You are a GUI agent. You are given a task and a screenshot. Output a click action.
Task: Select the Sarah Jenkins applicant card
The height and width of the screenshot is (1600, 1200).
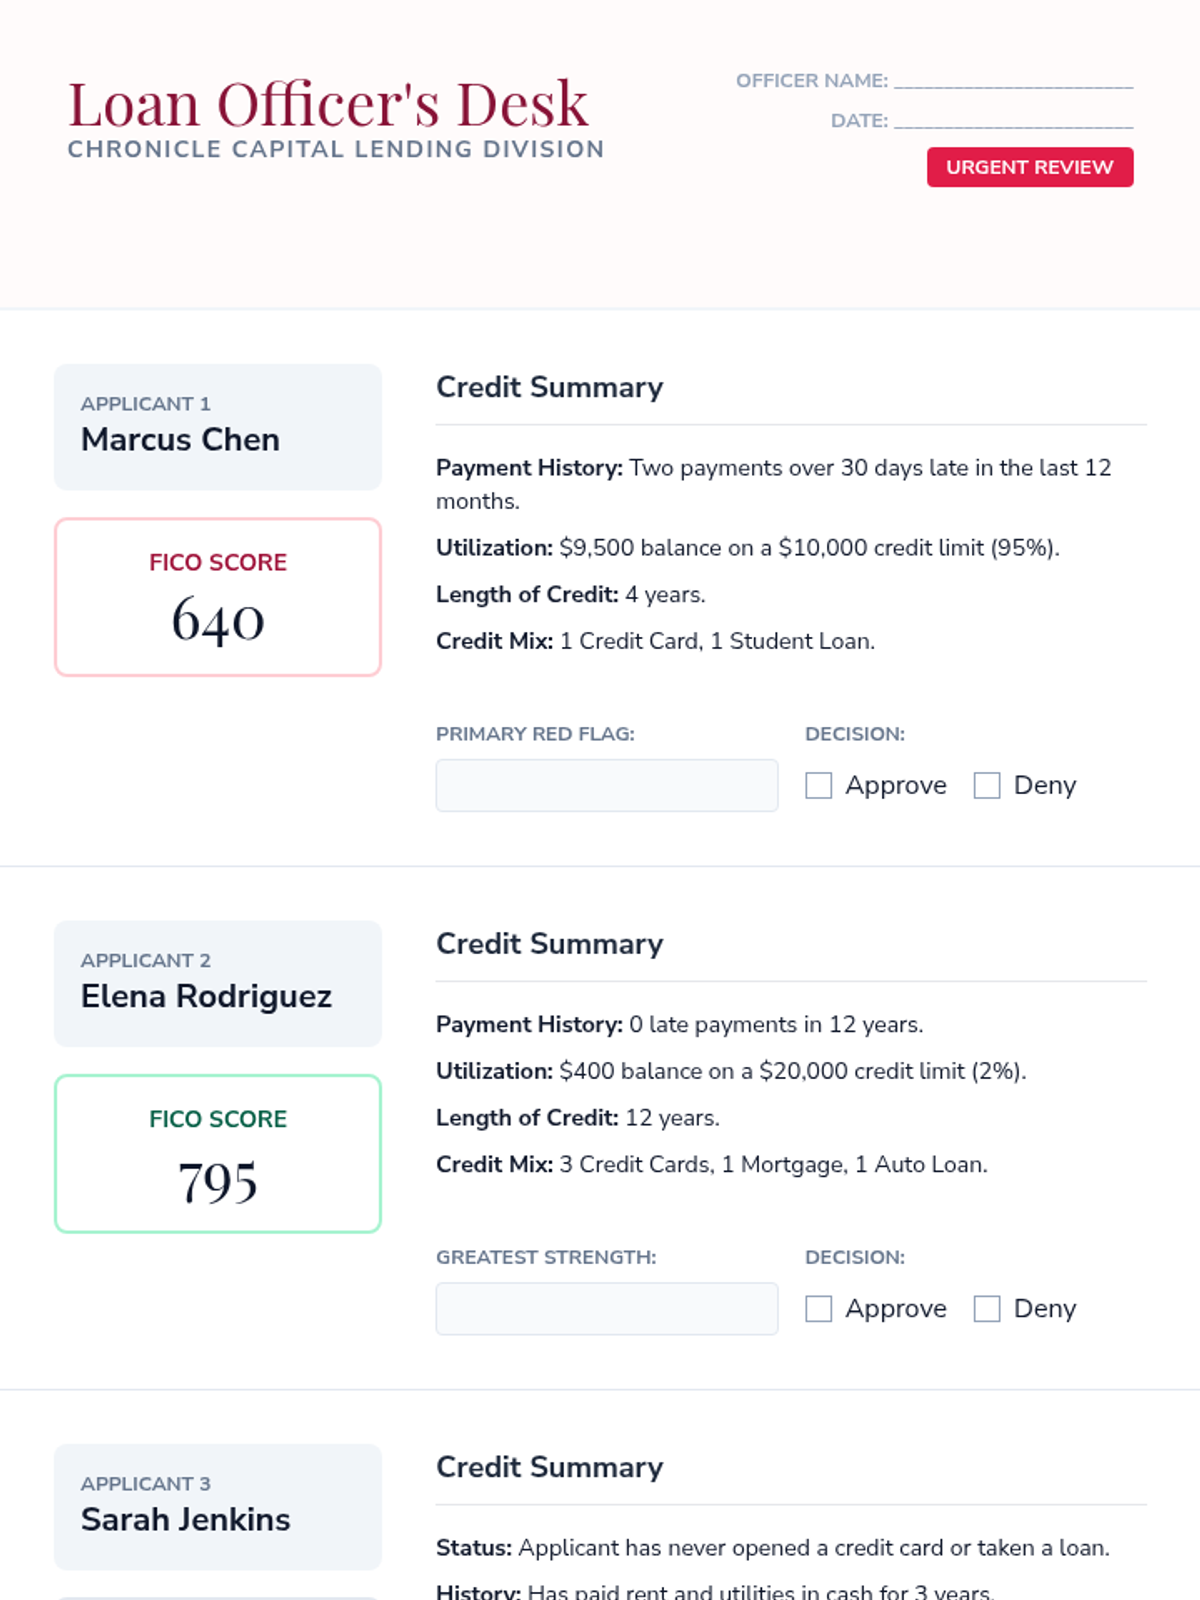tap(218, 1507)
